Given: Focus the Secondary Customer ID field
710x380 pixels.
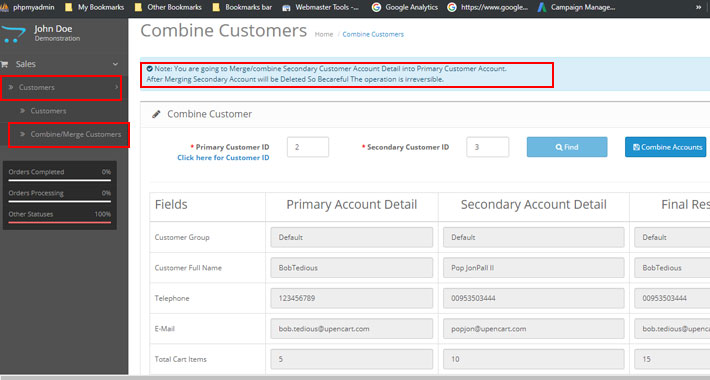Looking at the screenshot, I should [488, 147].
